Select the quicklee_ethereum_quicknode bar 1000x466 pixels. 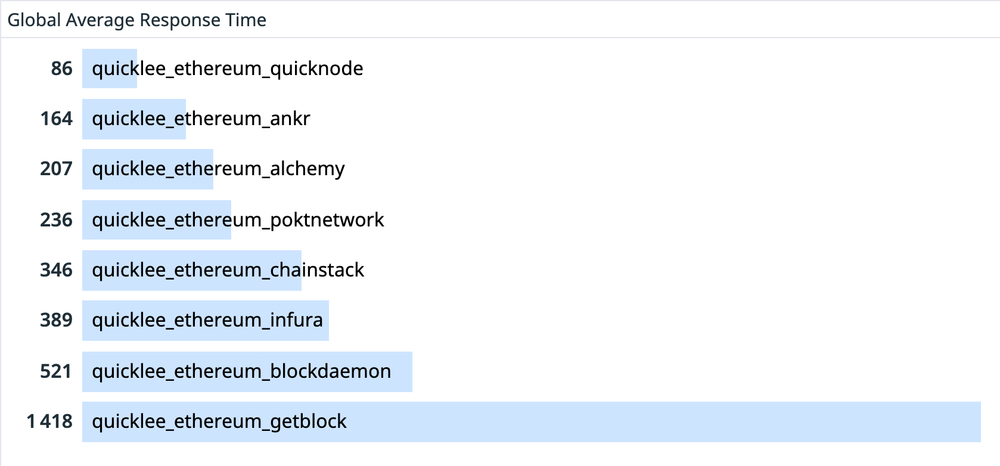coord(110,68)
